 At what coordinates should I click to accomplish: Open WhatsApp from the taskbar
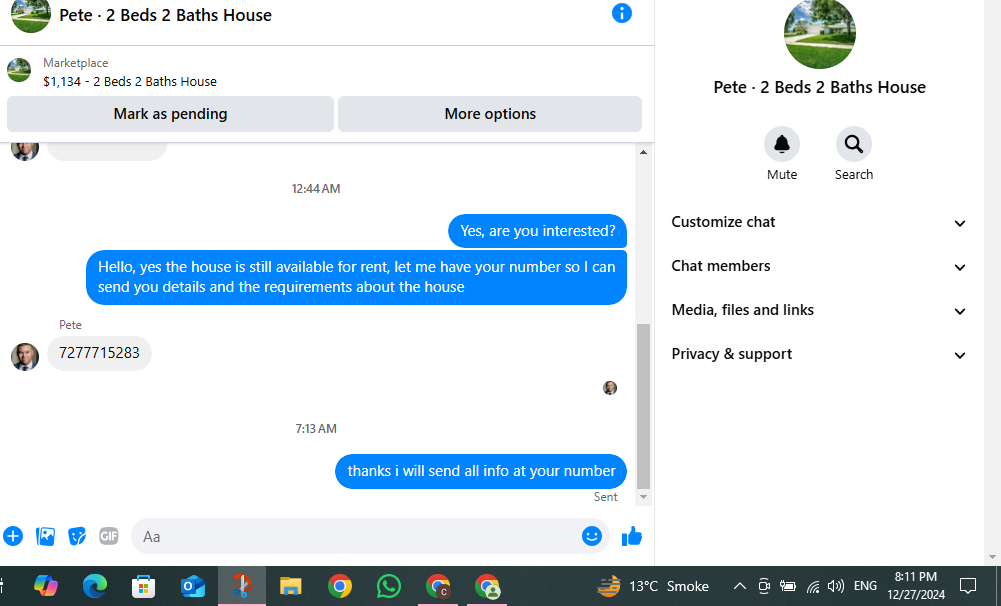389,586
